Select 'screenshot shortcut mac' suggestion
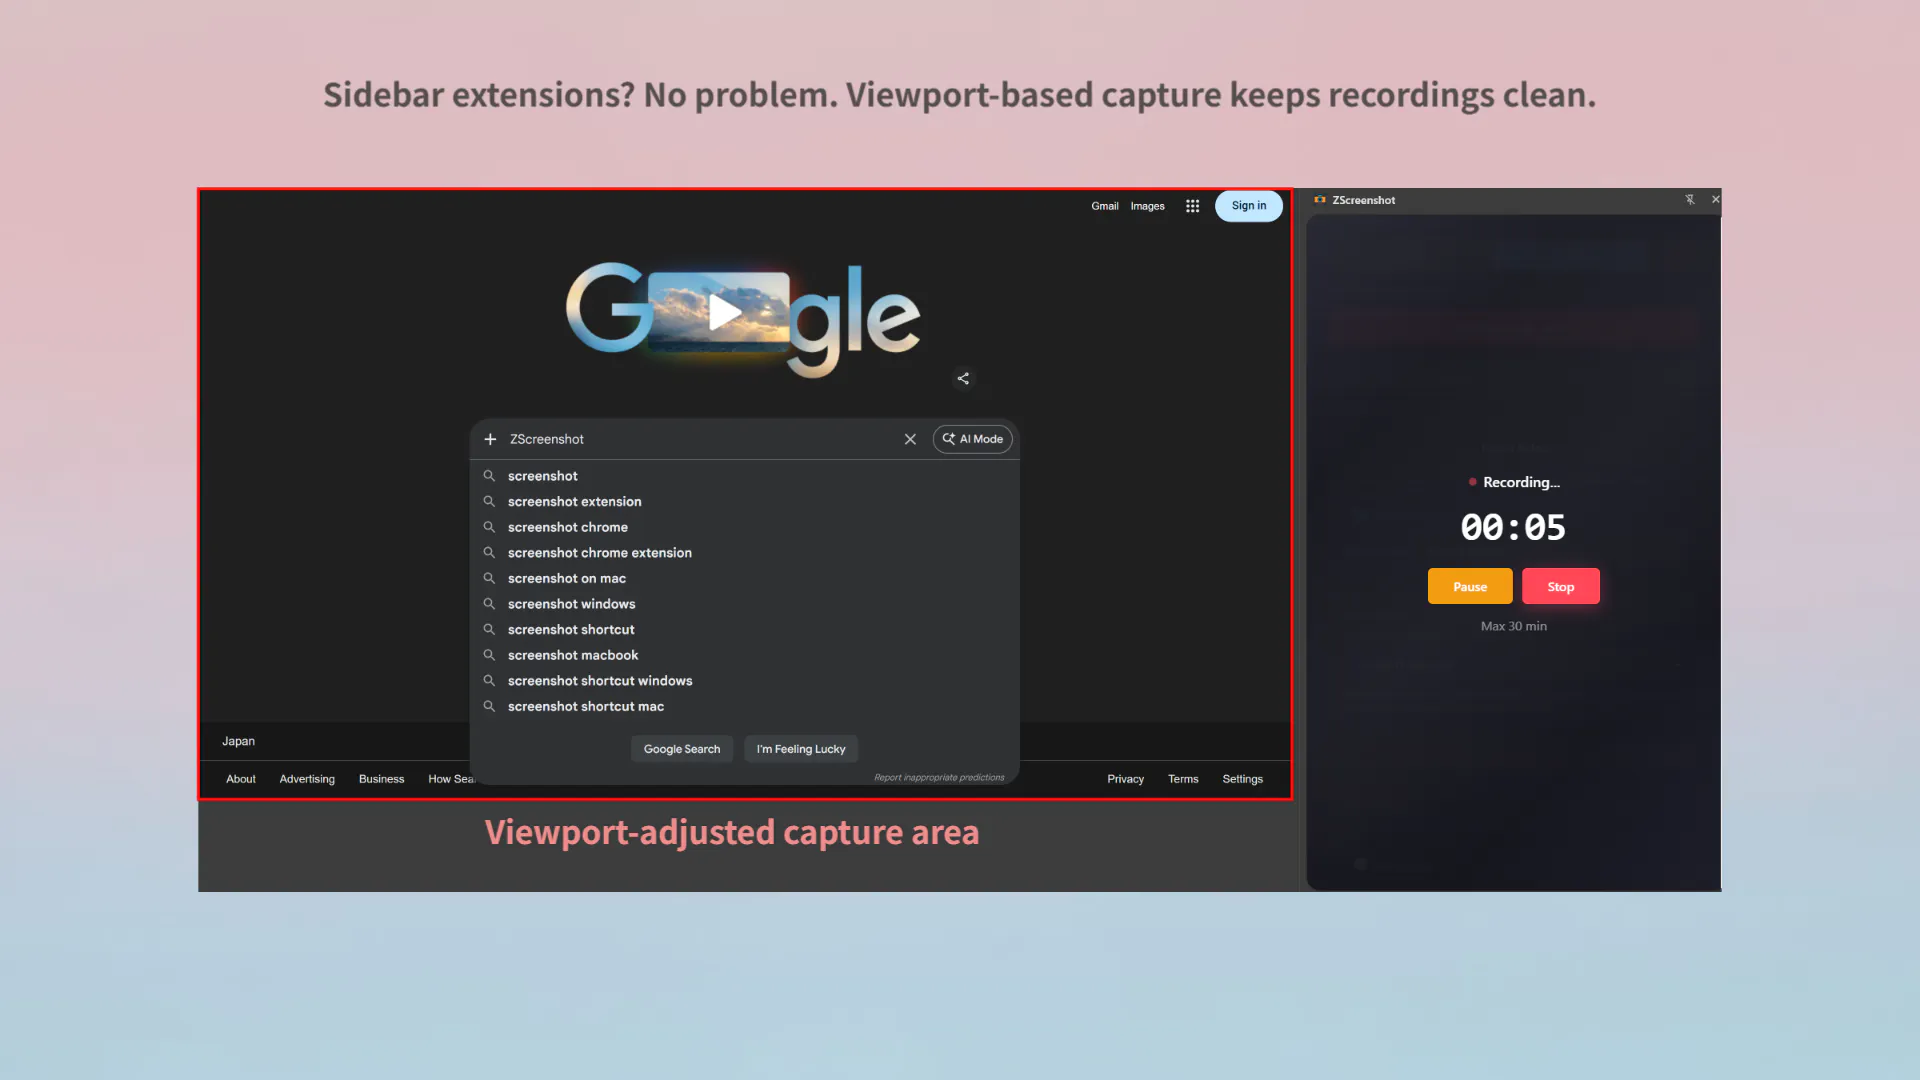Viewport: 1920px width, 1080px height. click(x=744, y=706)
